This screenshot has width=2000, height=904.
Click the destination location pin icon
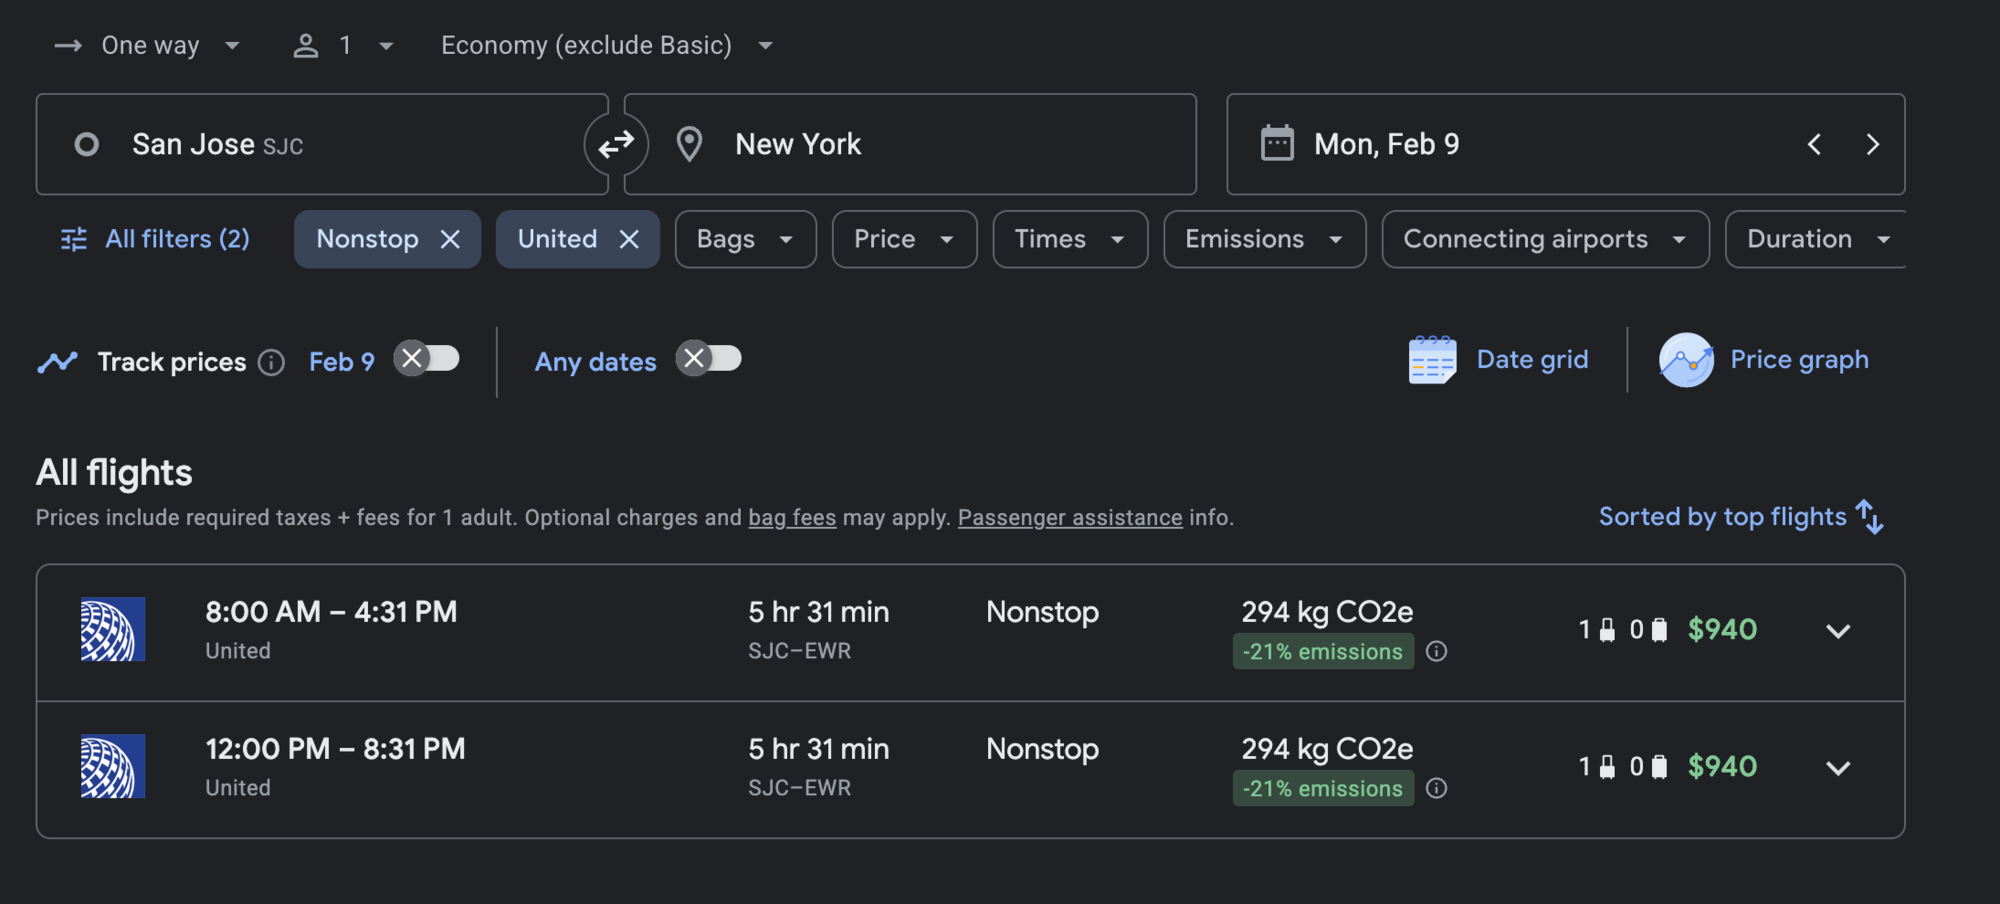point(688,144)
